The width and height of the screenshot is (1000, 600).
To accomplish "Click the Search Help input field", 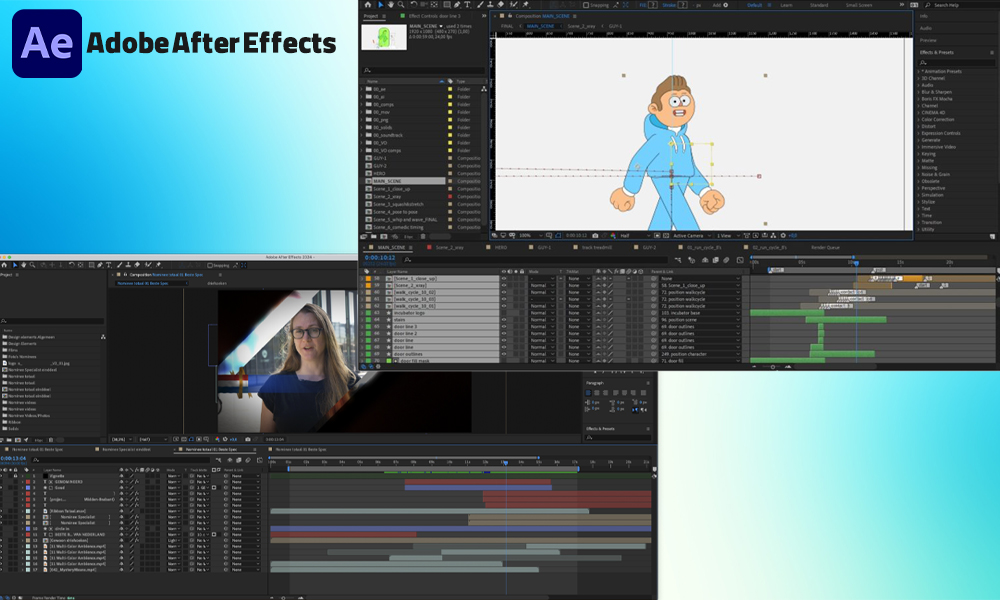I will [963, 5].
